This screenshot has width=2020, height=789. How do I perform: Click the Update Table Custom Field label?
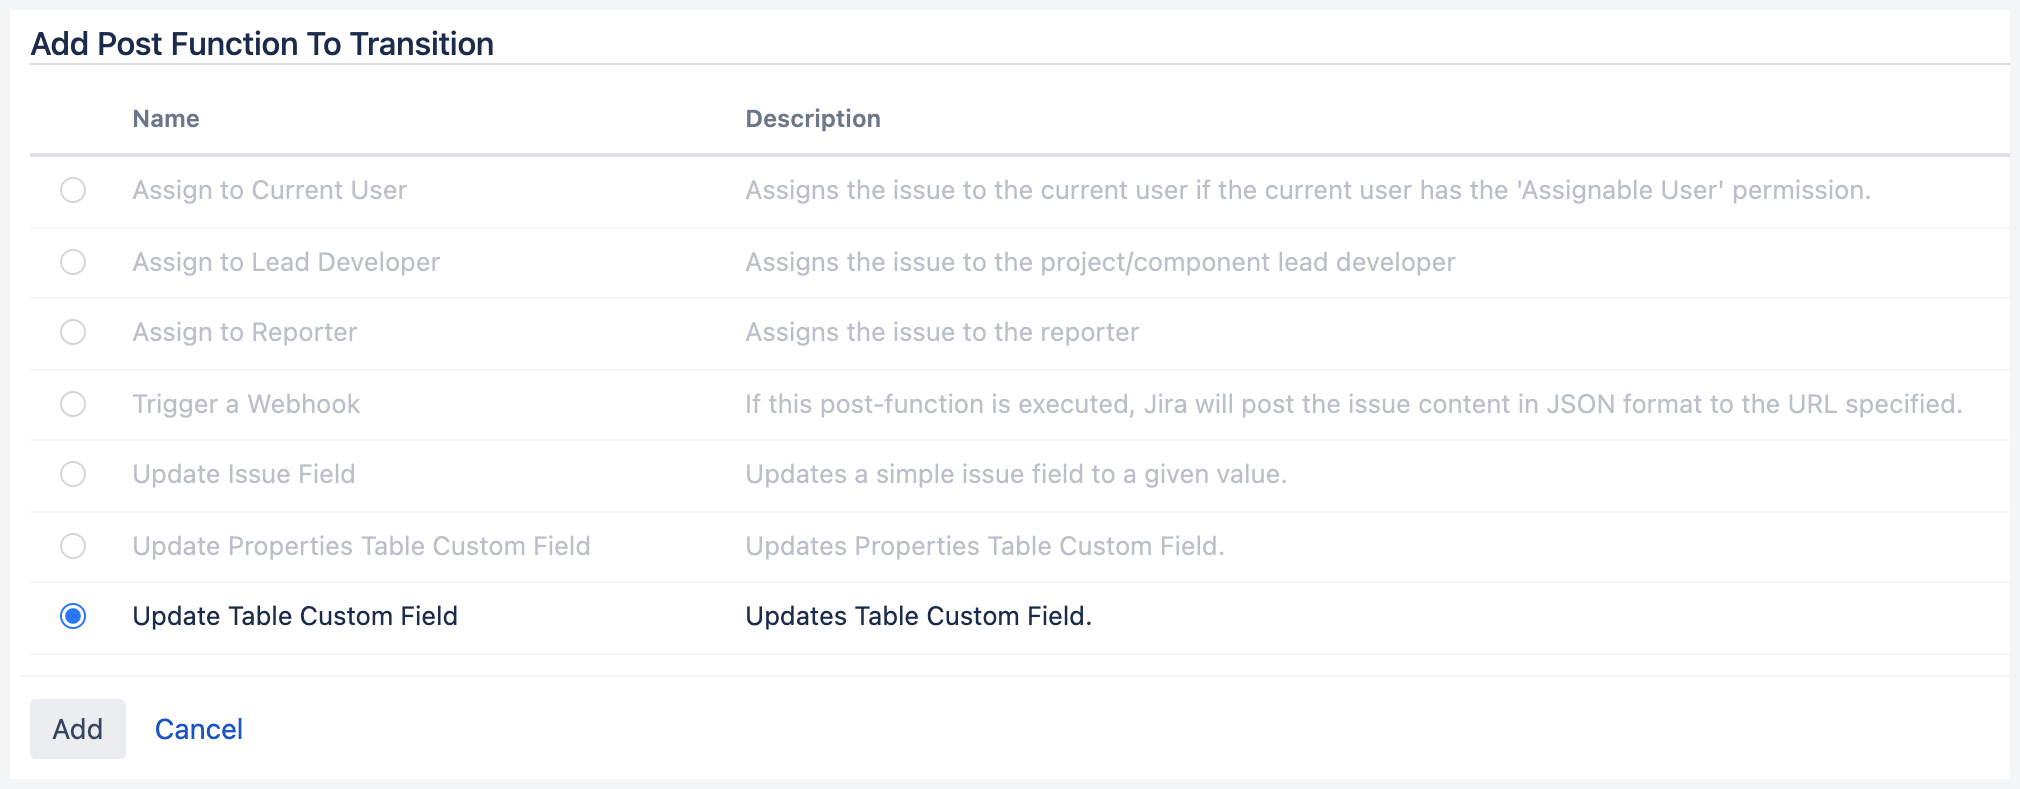point(295,616)
